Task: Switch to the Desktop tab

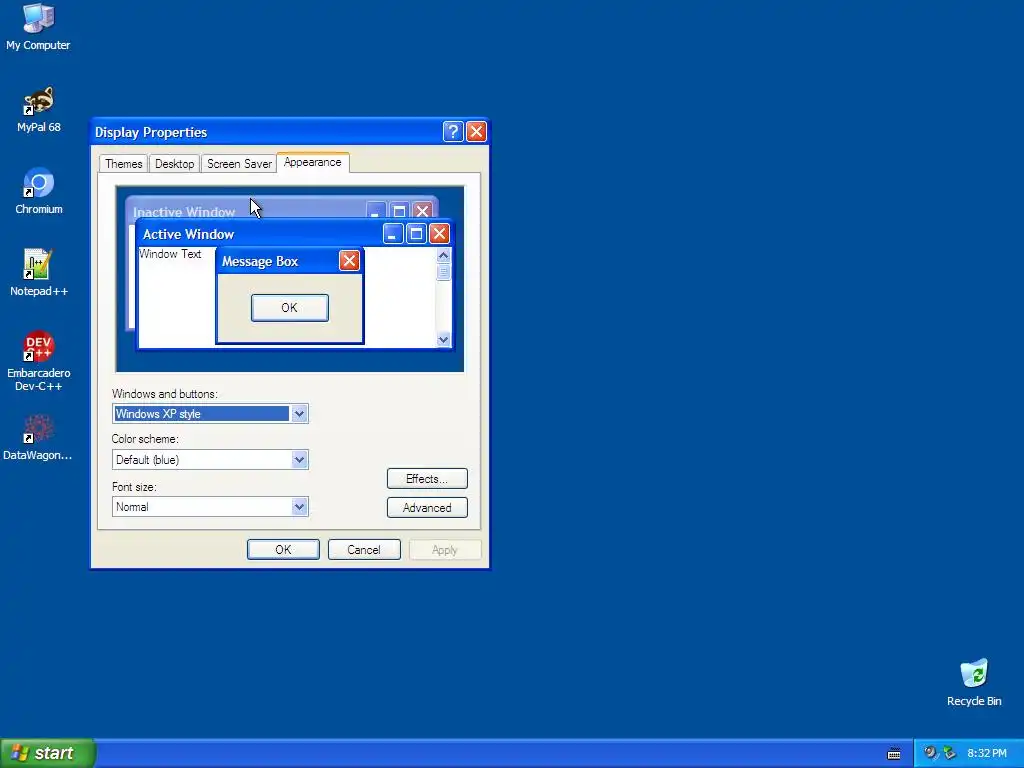Action: tap(174, 164)
